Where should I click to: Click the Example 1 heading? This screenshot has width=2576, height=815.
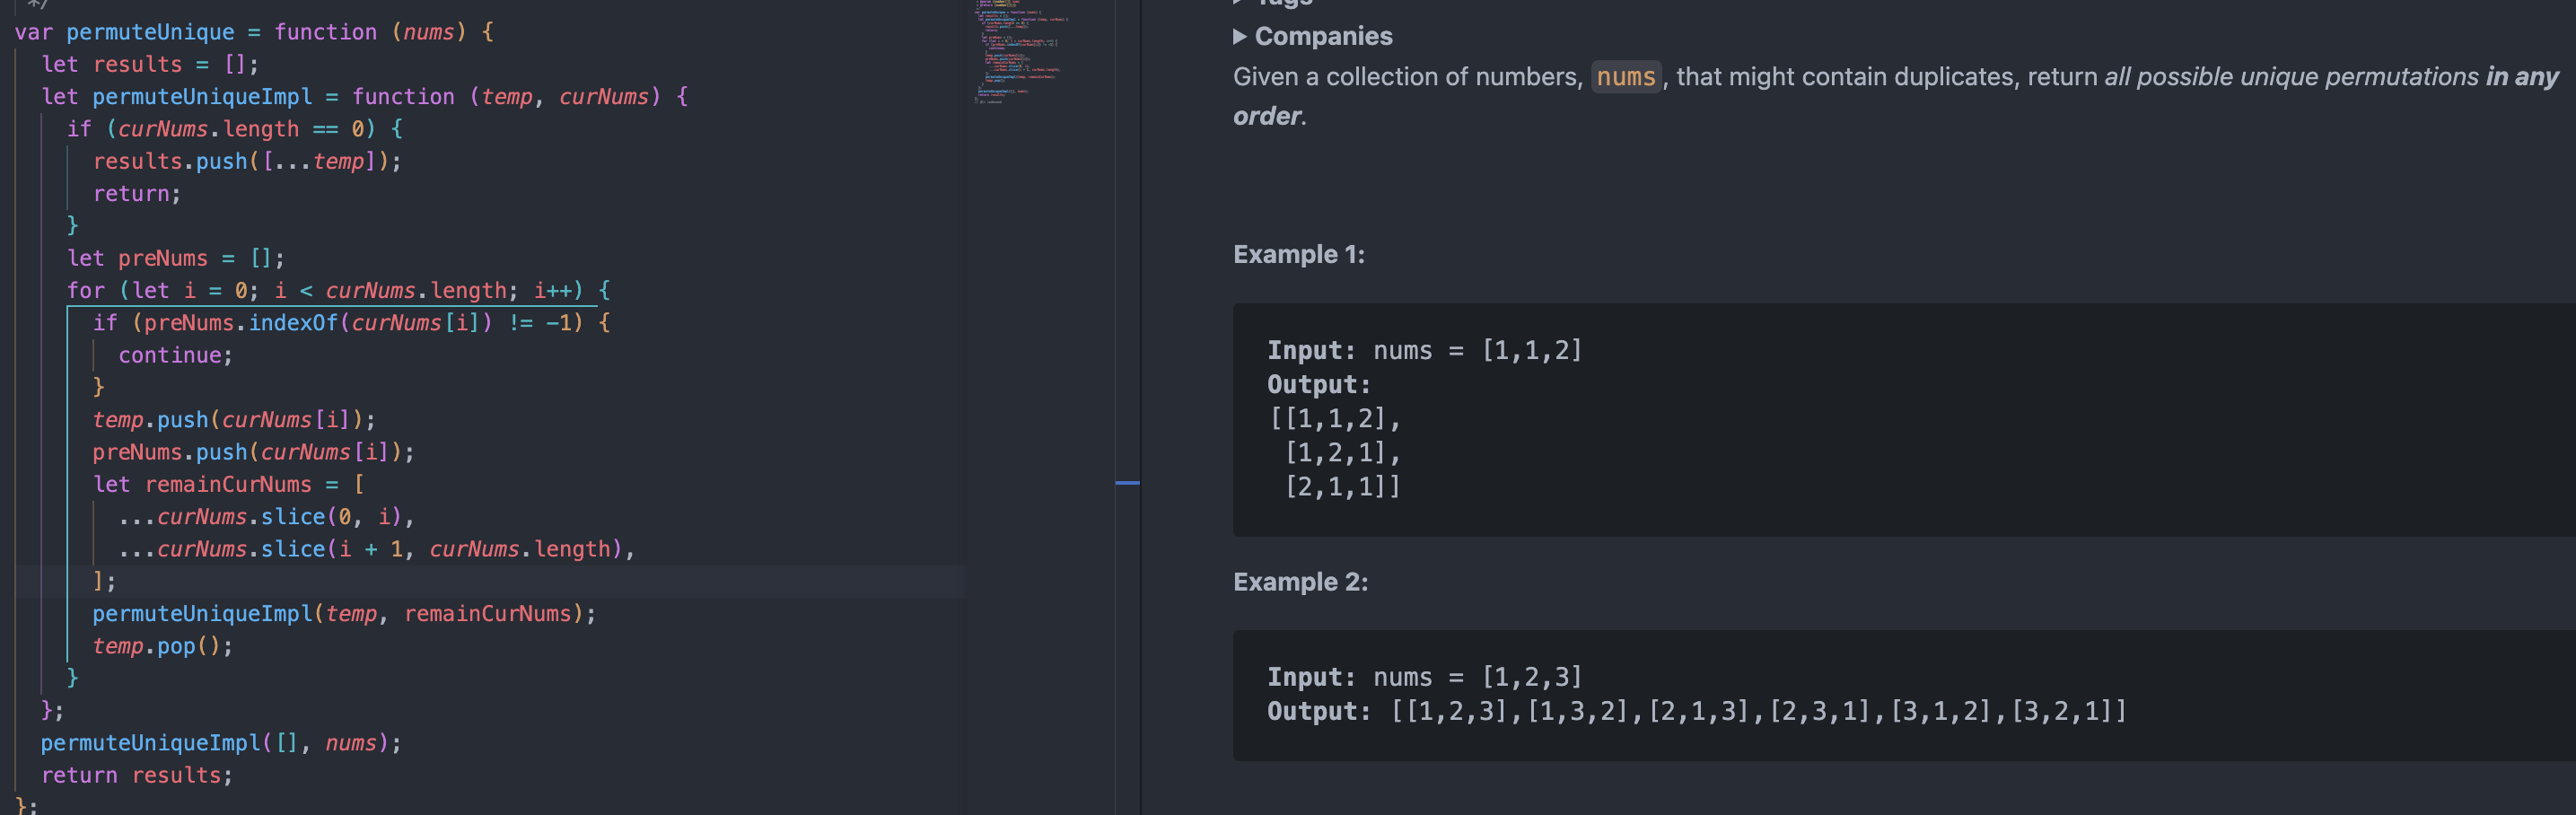tap(1298, 255)
